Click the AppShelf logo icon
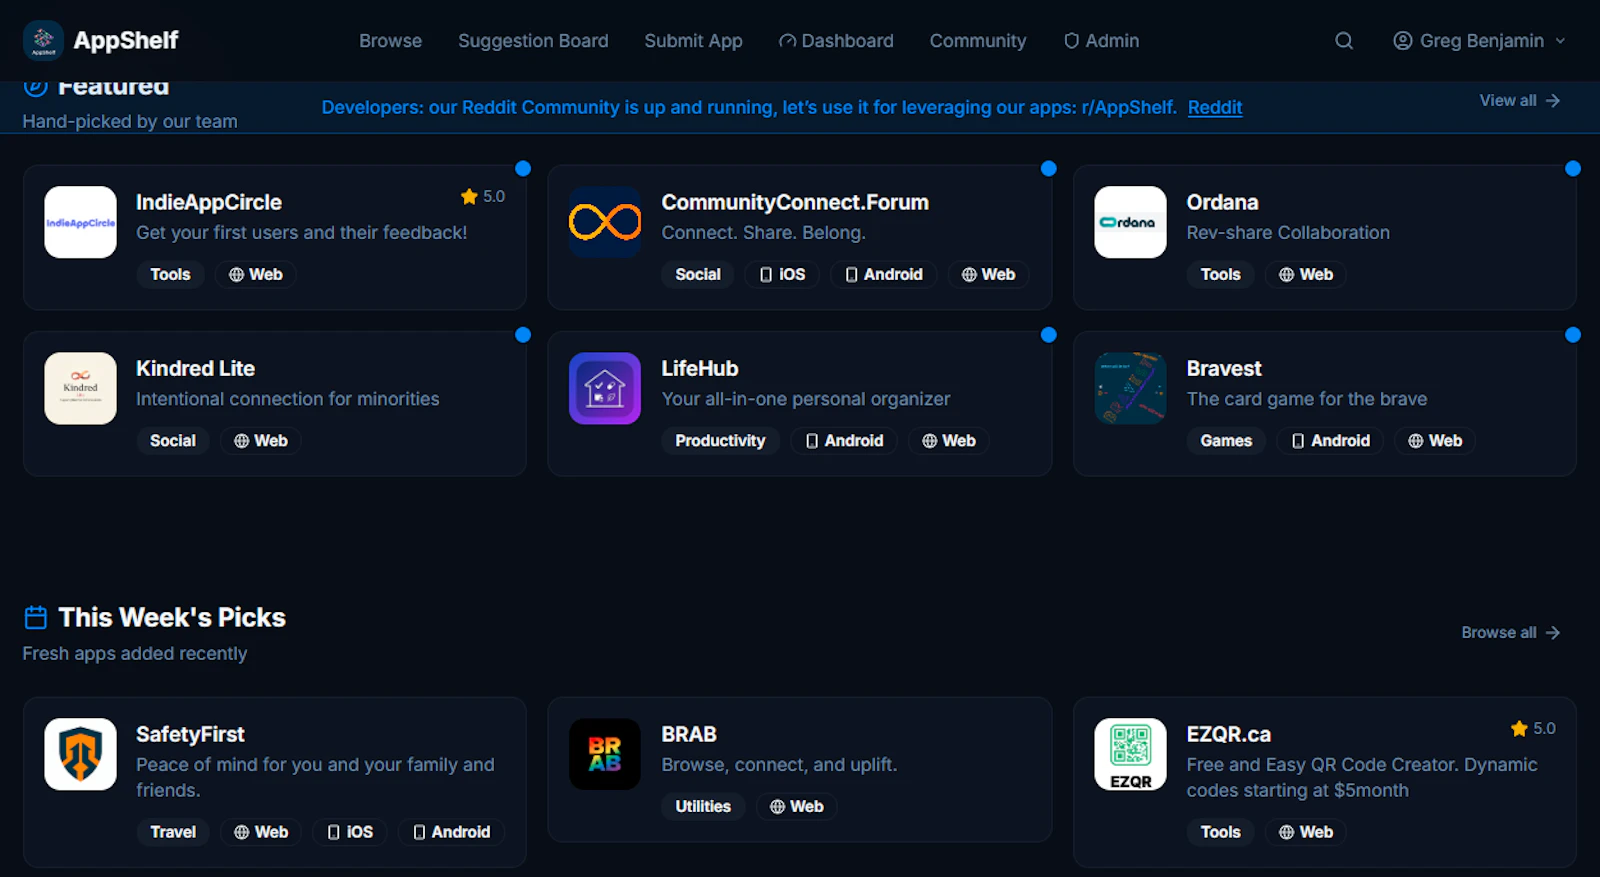 point(43,40)
